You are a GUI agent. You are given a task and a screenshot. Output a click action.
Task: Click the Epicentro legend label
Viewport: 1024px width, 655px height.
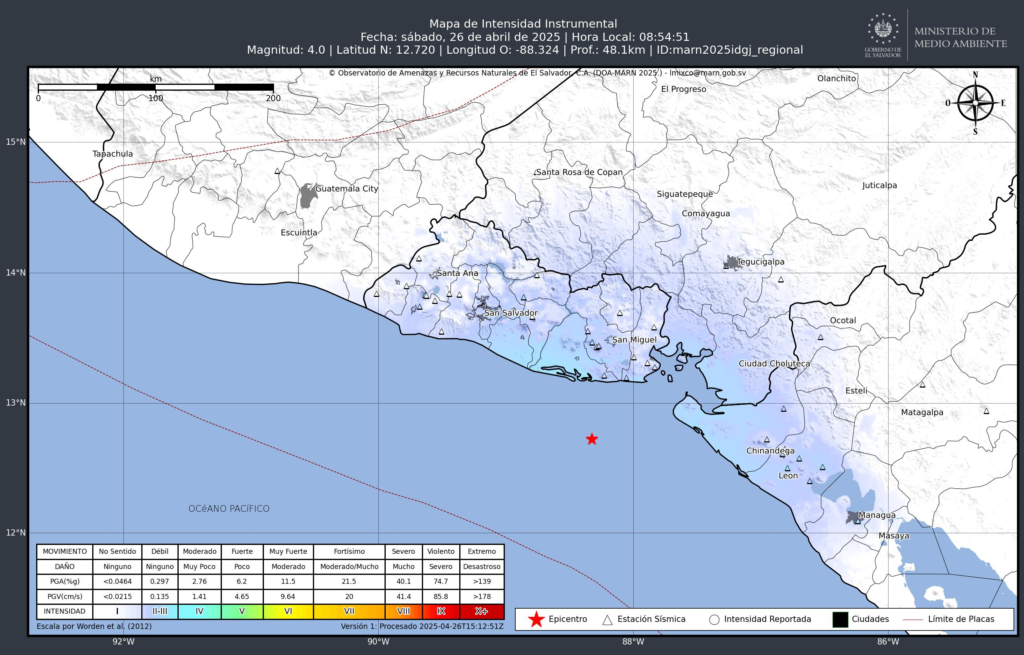(568, 619)
